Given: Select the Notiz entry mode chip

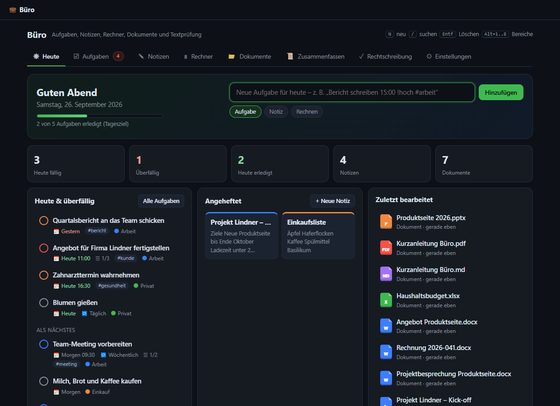Looking at the screenshot, I should tap(276, 112).
